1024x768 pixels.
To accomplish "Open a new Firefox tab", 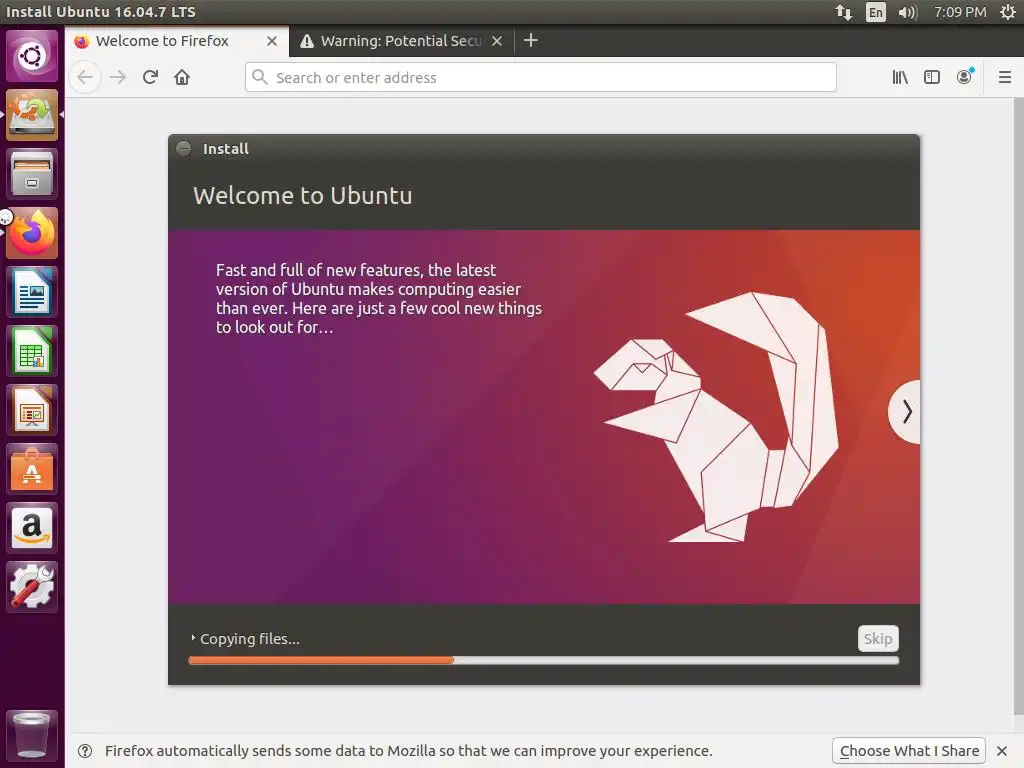I will 531,40.
